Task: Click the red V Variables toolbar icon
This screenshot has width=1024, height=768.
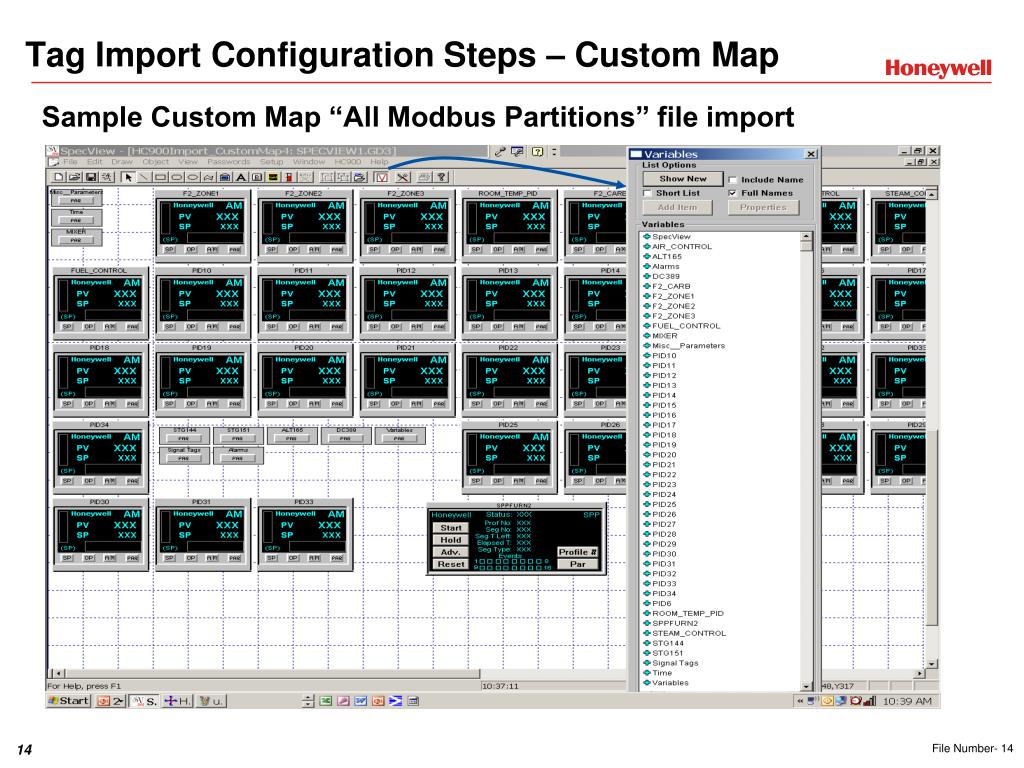Action: tap(382, 177)
